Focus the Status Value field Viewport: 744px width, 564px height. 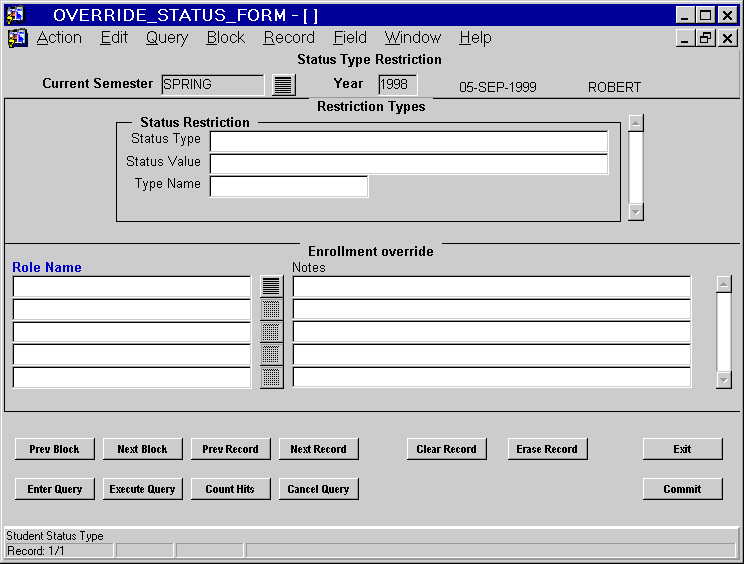click(409, 164)
